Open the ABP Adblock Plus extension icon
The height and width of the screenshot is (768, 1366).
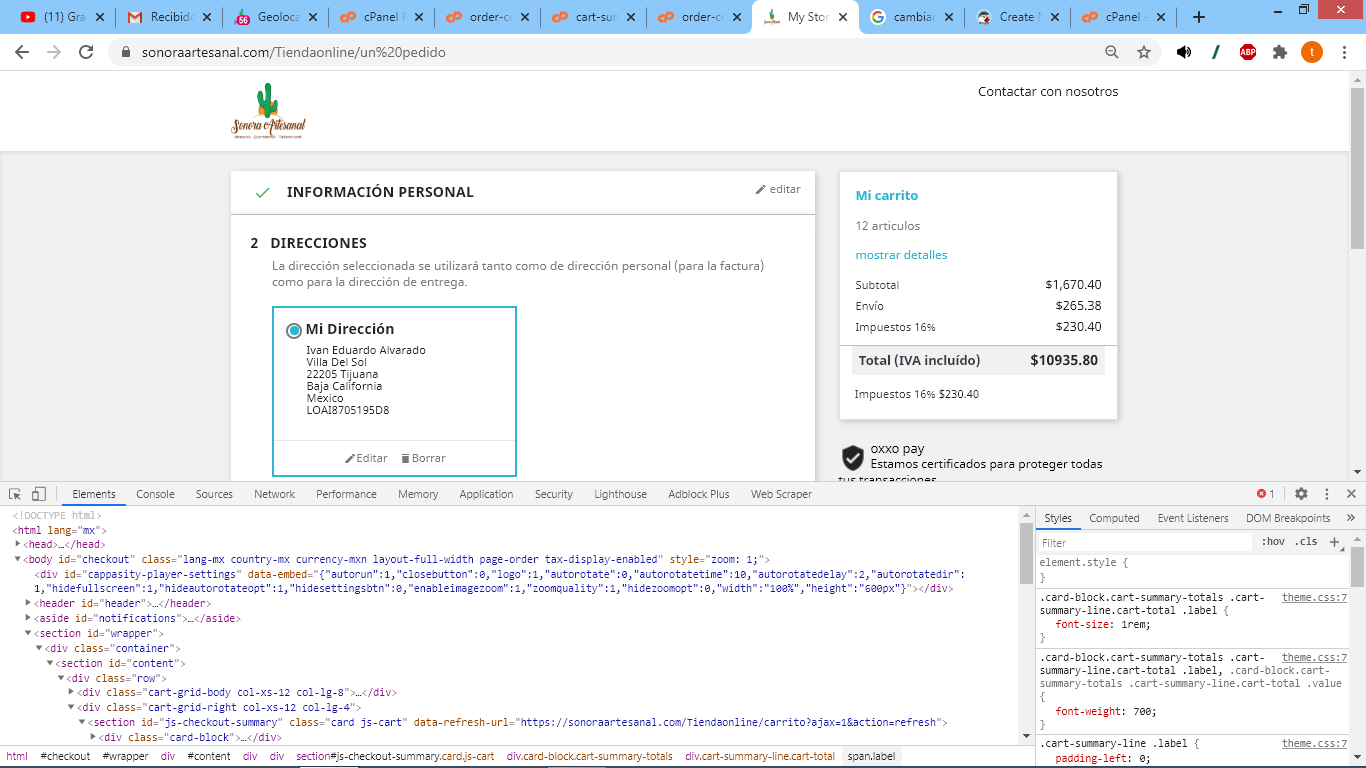(x=1248, y=52)
